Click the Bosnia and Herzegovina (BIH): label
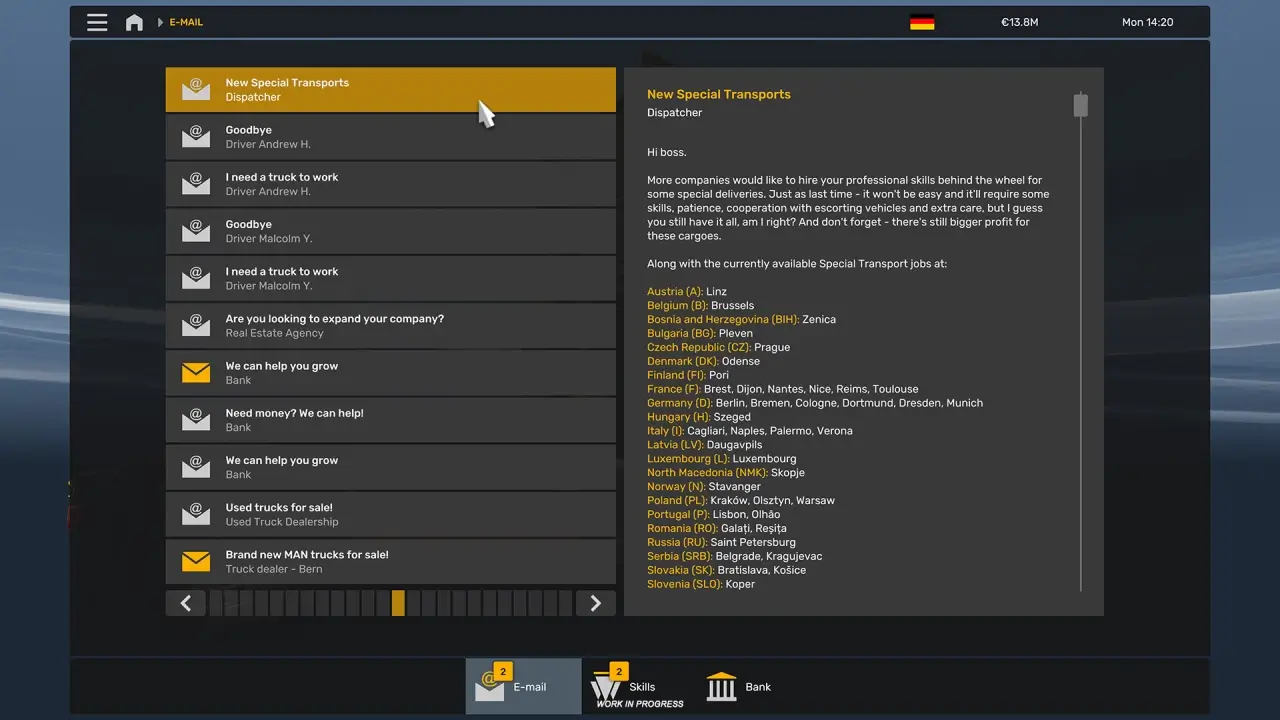Viewport: 1280px width, 720px height. point(723,319)
